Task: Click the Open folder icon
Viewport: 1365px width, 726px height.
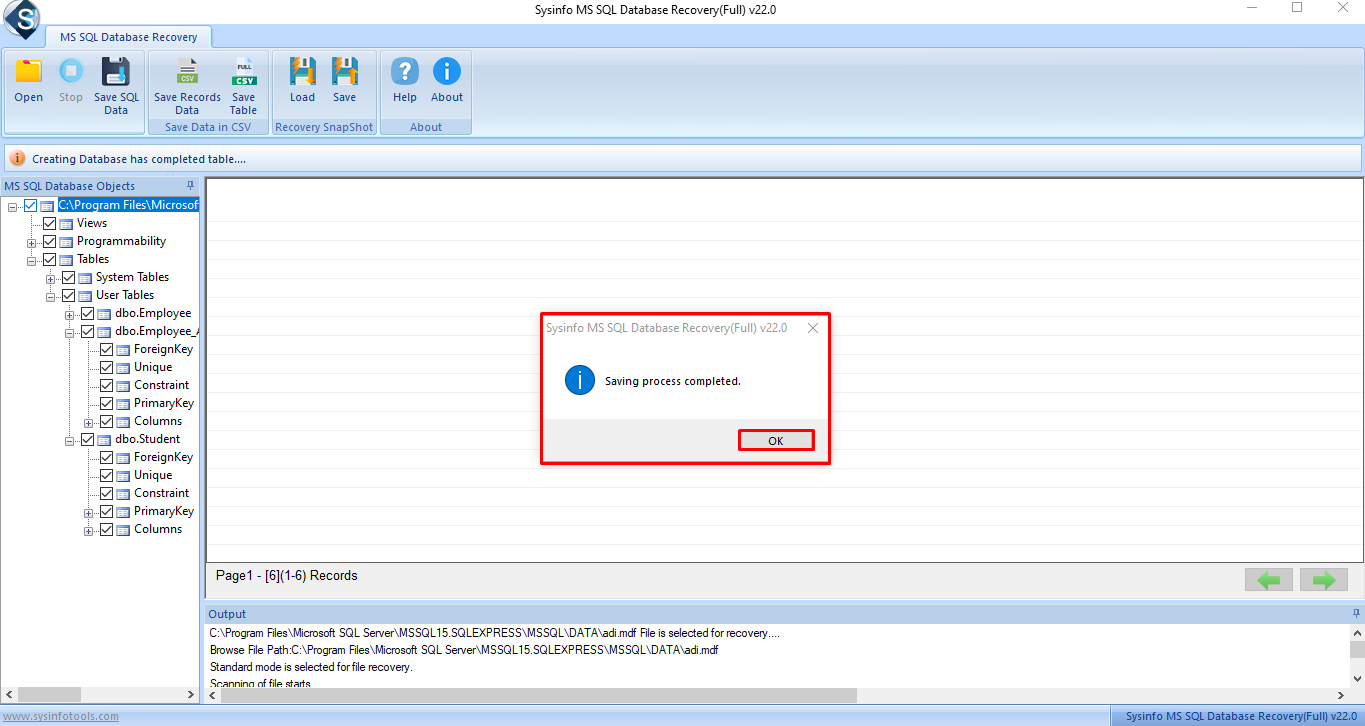Action: (x=28, y=72)
